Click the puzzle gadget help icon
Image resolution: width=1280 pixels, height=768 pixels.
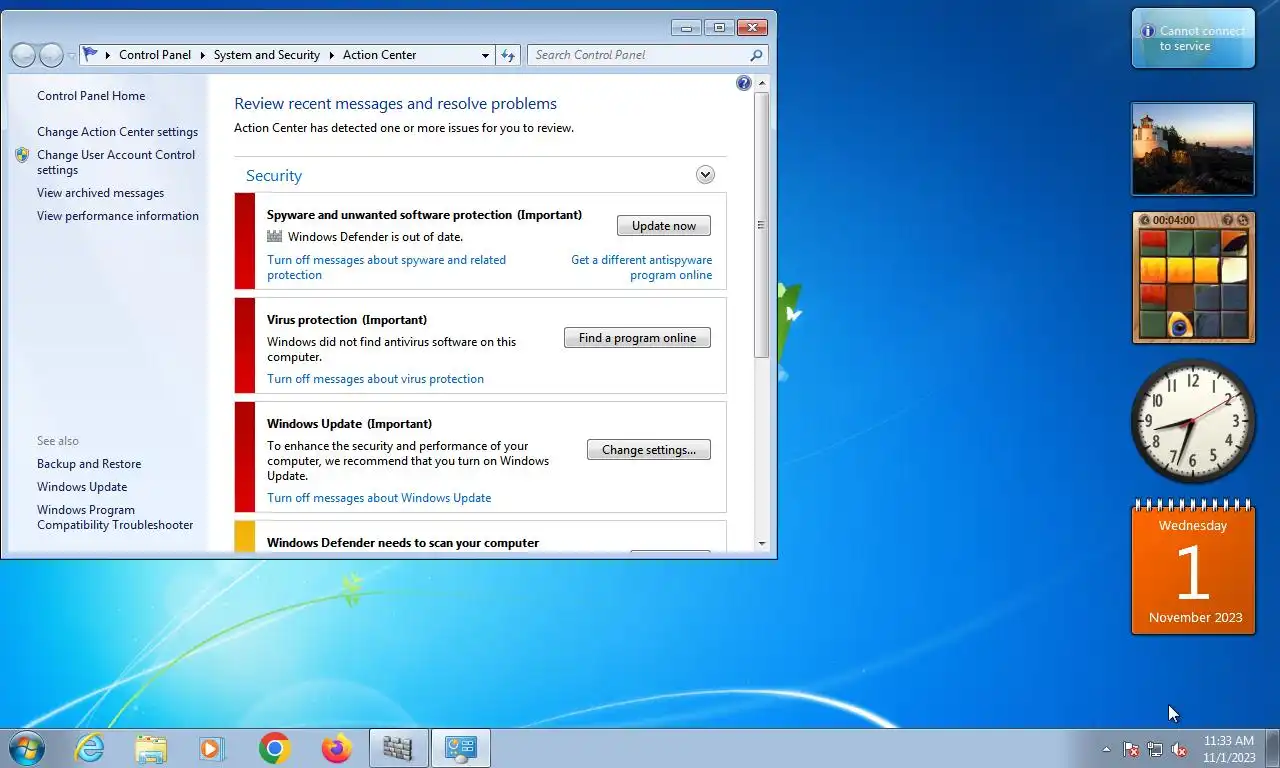pos(1227,220)
